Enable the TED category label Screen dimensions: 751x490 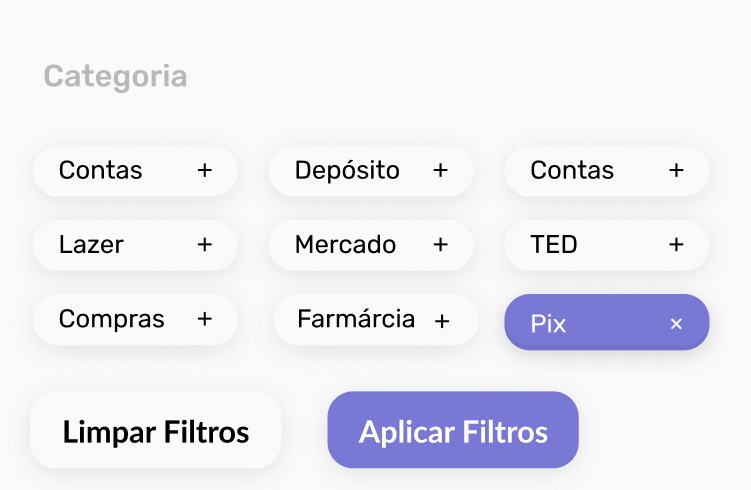[x=554, y=245]
